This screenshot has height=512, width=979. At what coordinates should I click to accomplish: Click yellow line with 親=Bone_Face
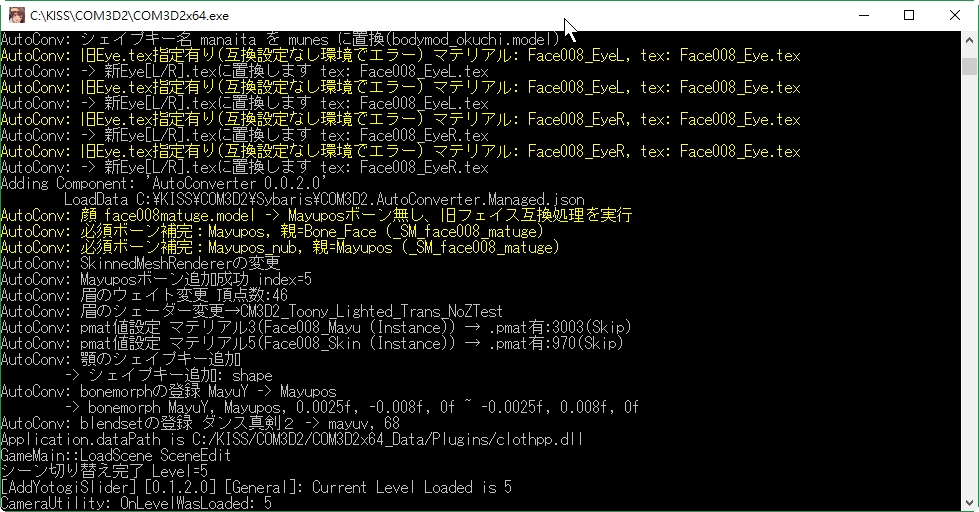(x=272, y=232)
